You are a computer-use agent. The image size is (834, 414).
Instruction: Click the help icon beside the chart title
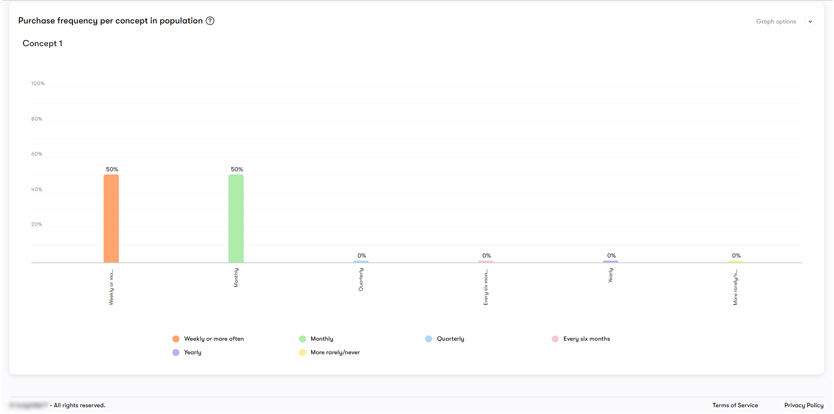coord(210,21)
